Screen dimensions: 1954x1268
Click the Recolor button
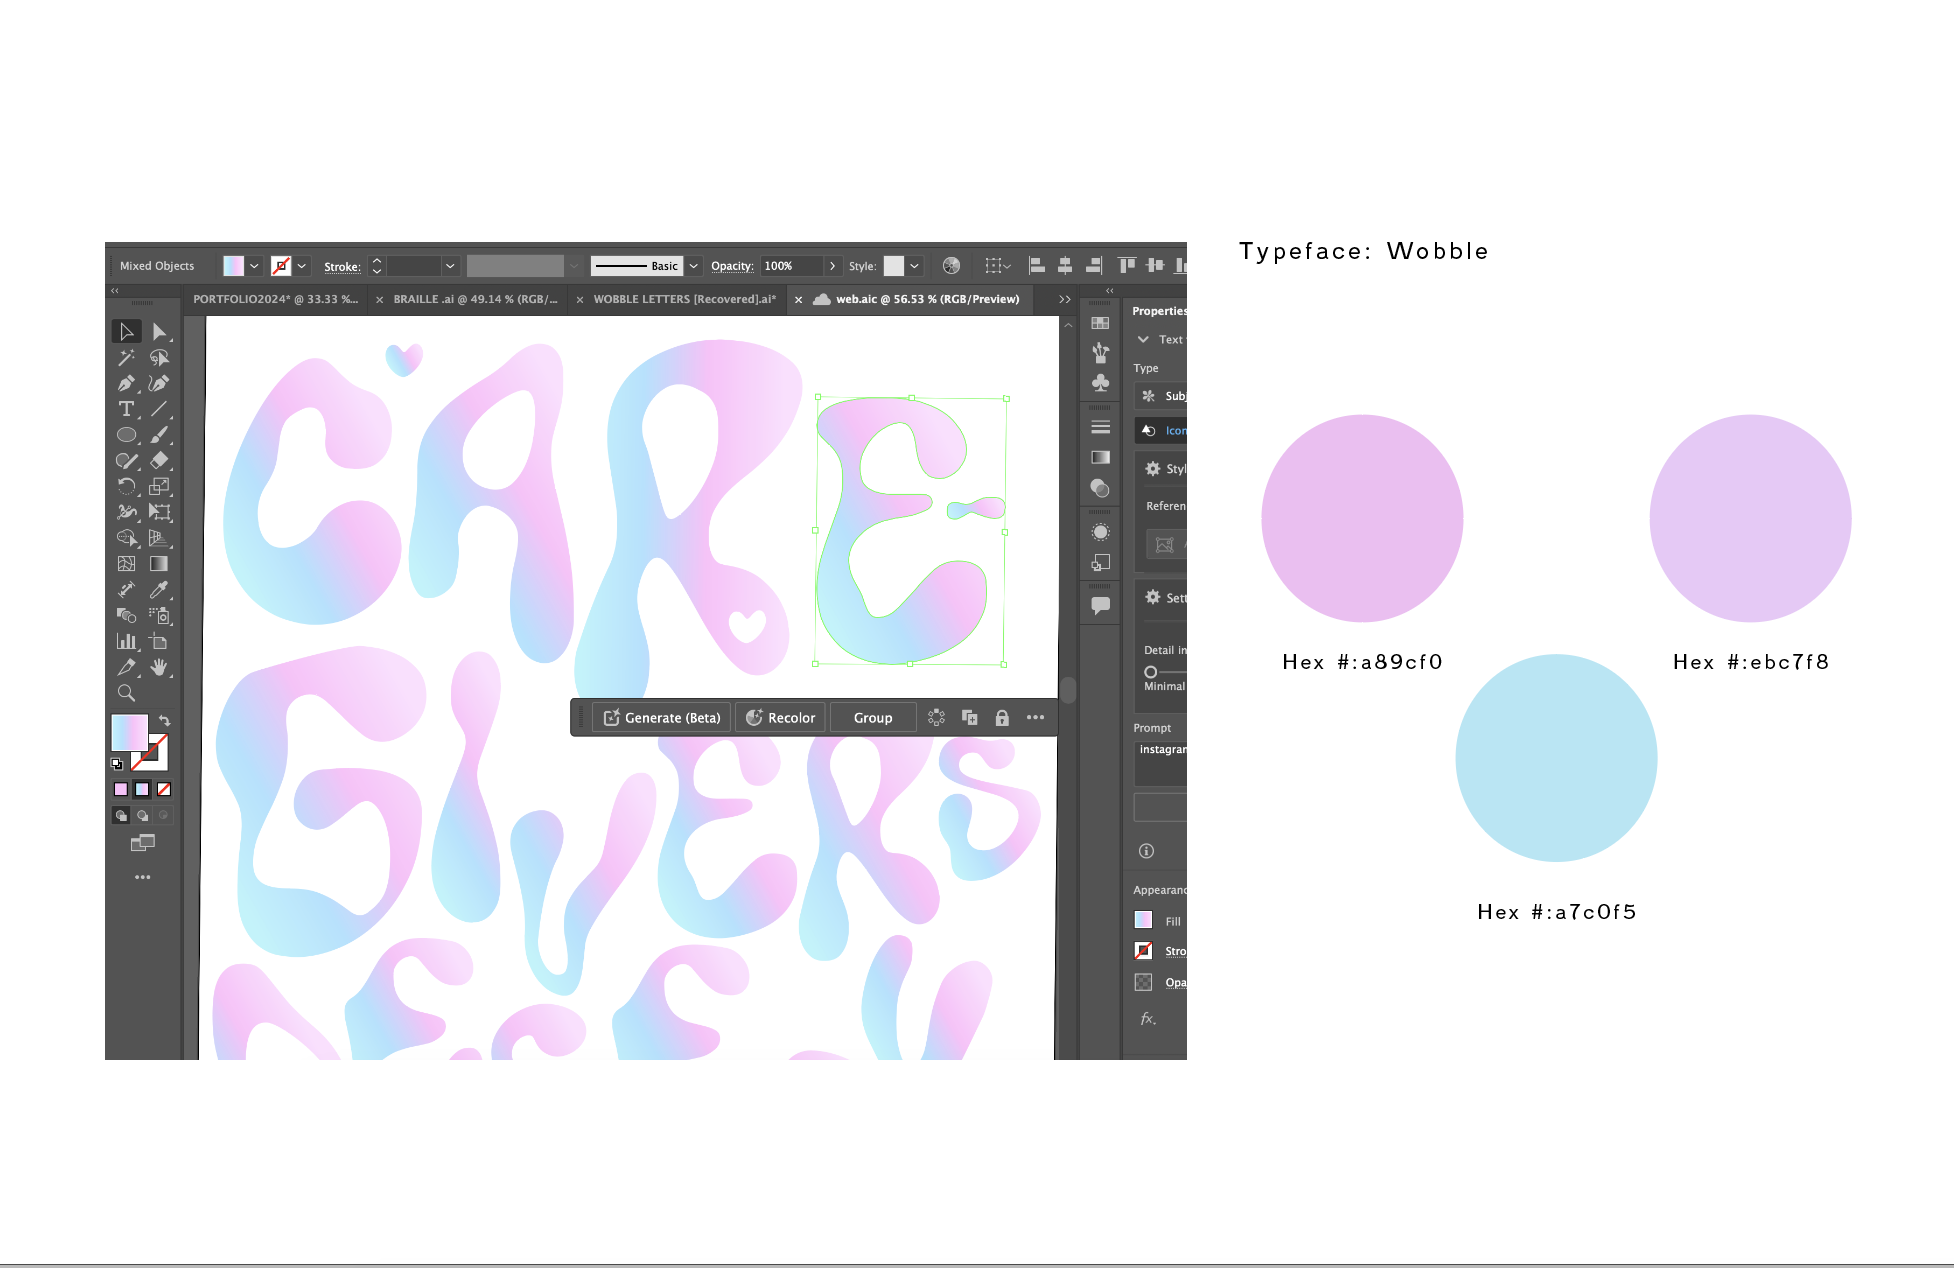click(780, 718)
